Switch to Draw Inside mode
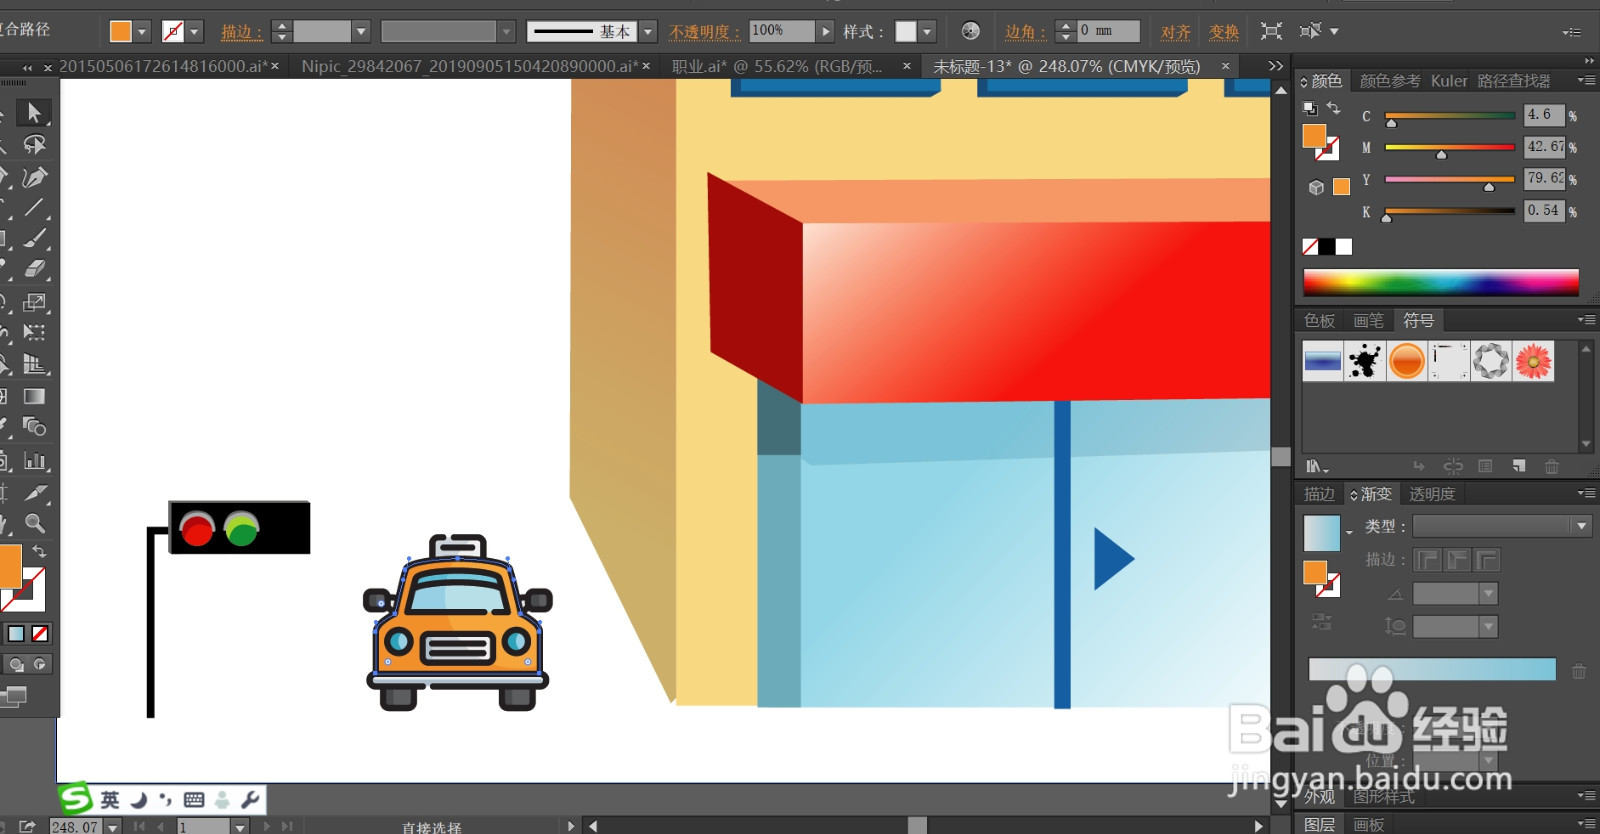Image resolution: width=1600 pixels, height=834 pixels. point(40,664)
